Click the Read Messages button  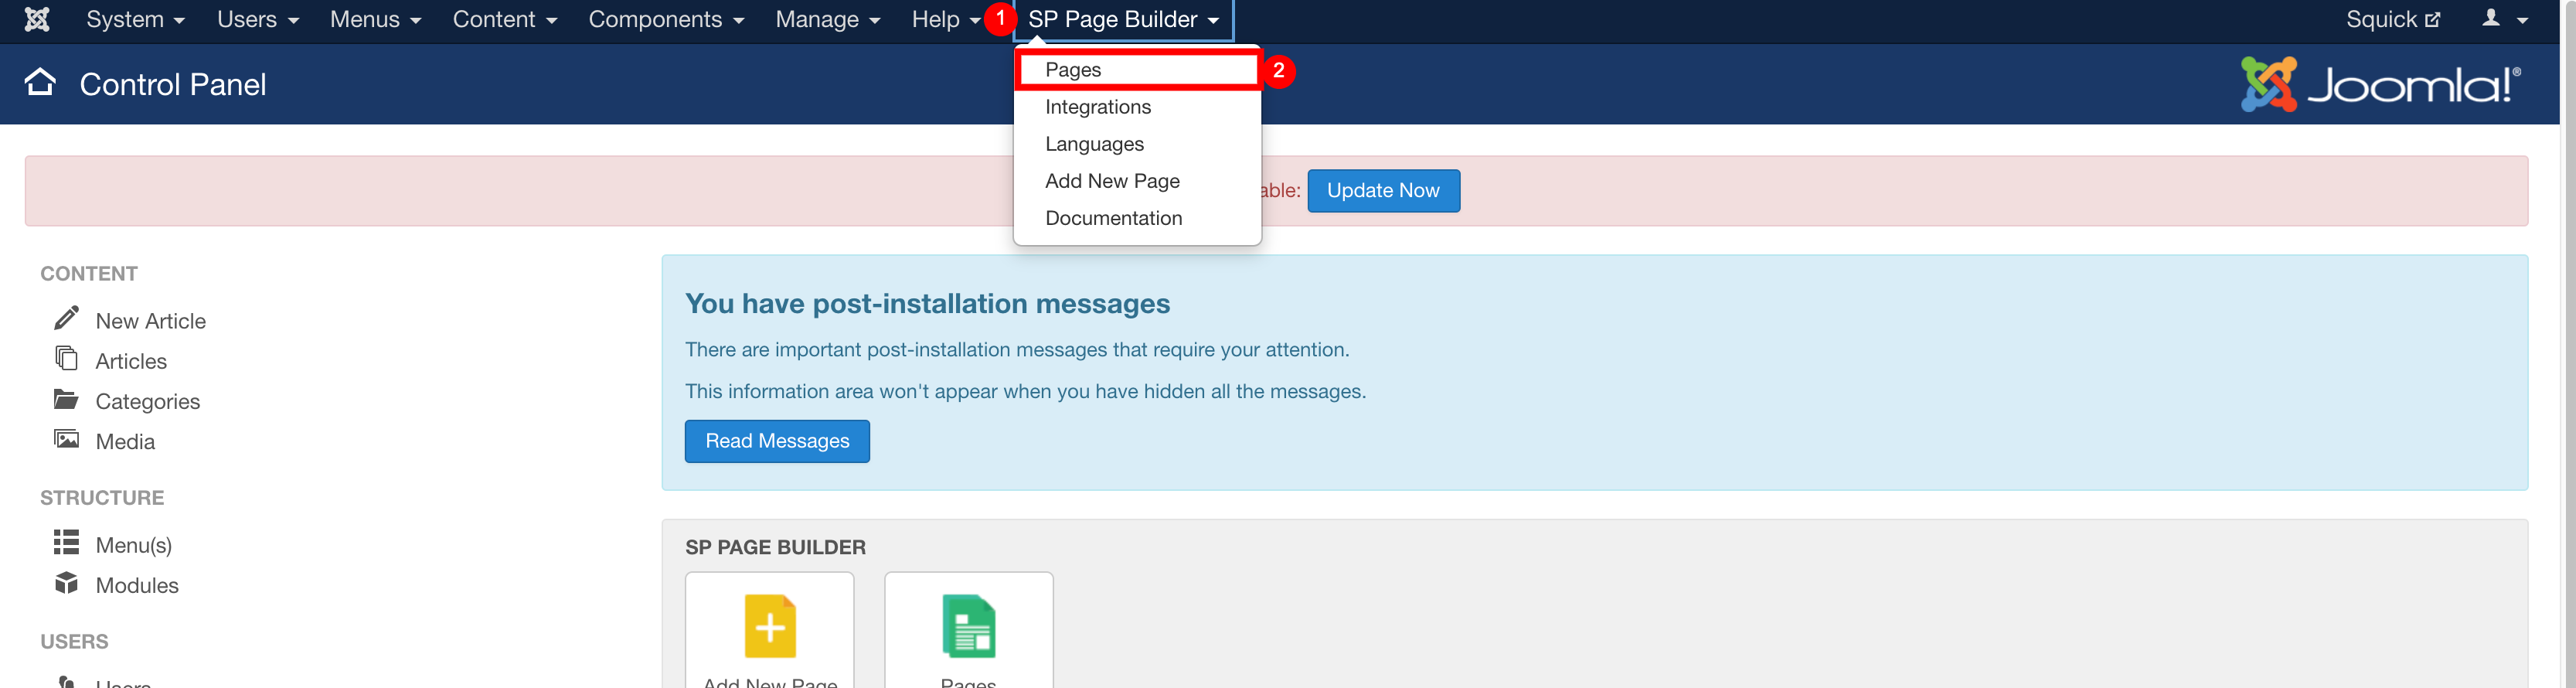[777, 441]
